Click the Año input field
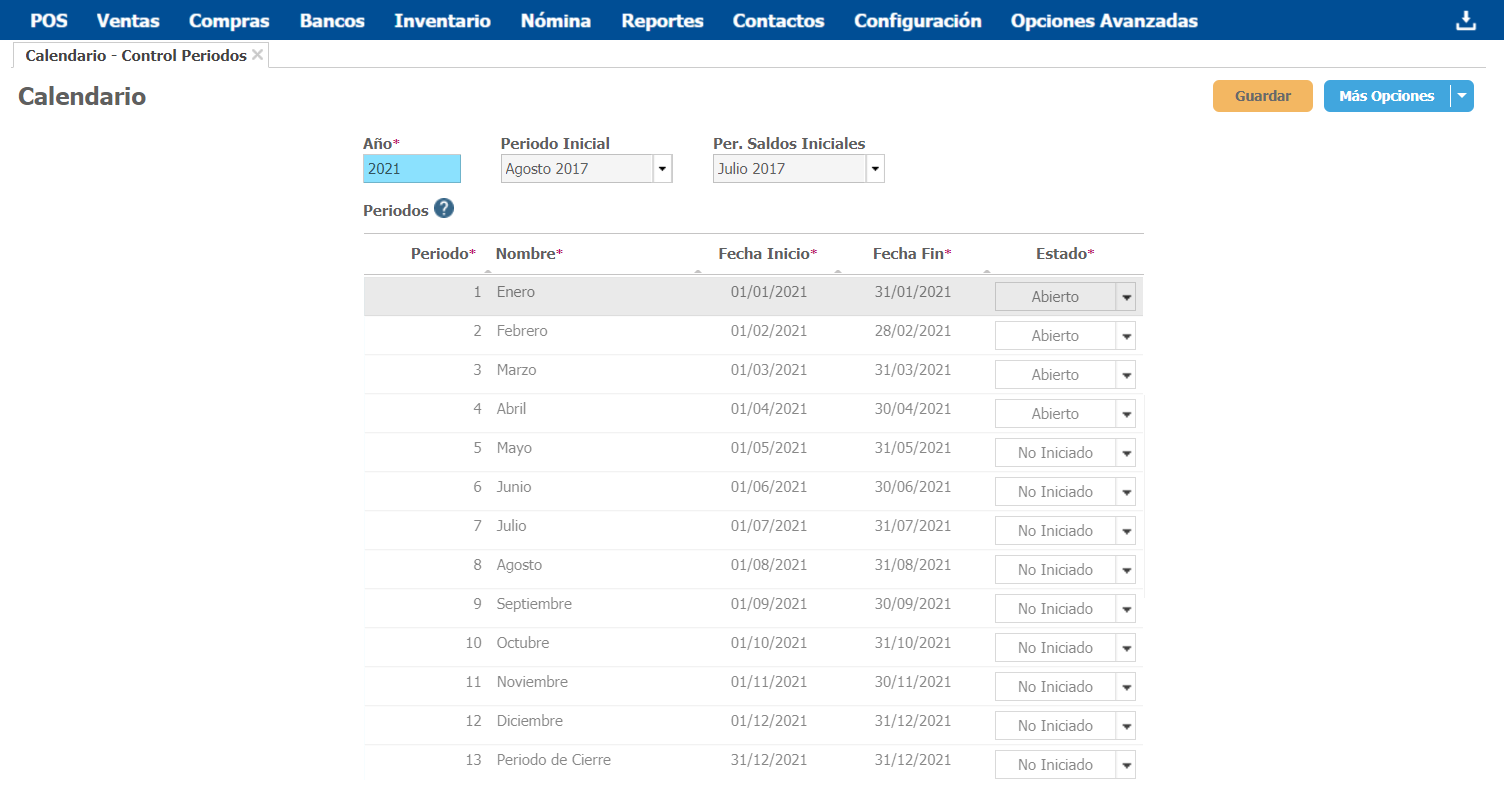The width and height of the screenshot is (1504, 786). pos(411,169)
